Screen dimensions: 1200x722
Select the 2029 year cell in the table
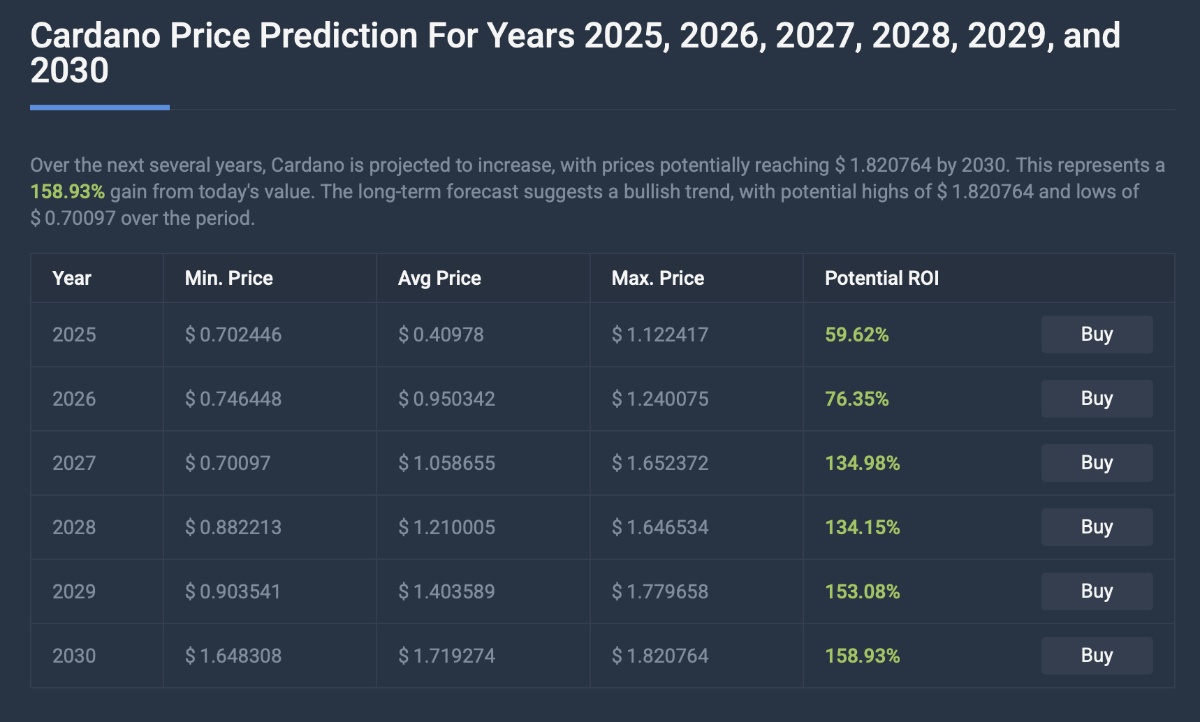(x=74, y=591)
